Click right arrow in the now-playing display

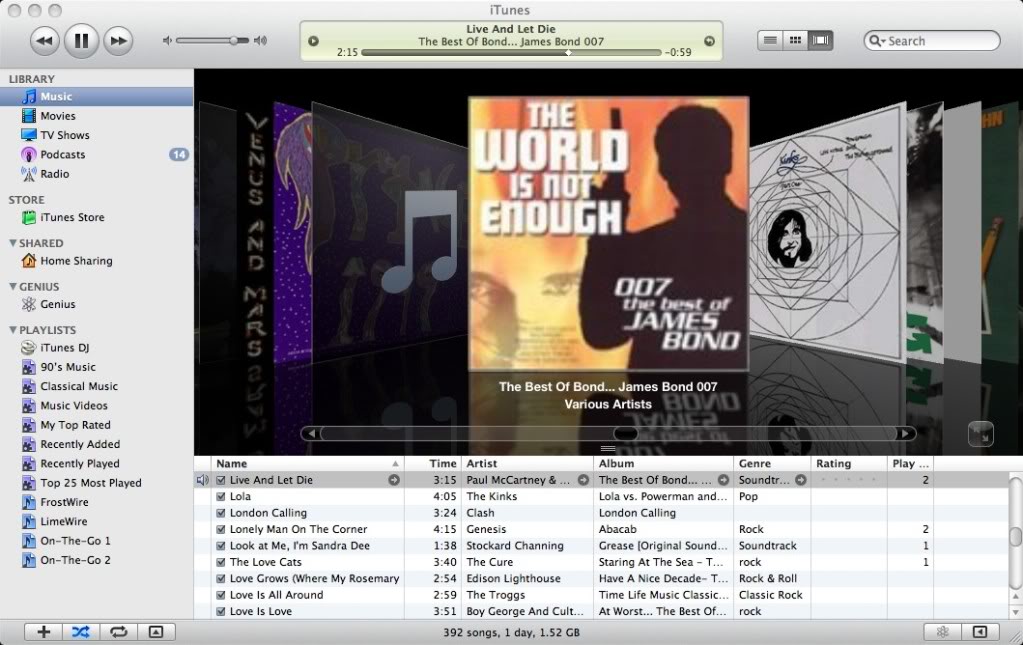click(x=709, y=41)
